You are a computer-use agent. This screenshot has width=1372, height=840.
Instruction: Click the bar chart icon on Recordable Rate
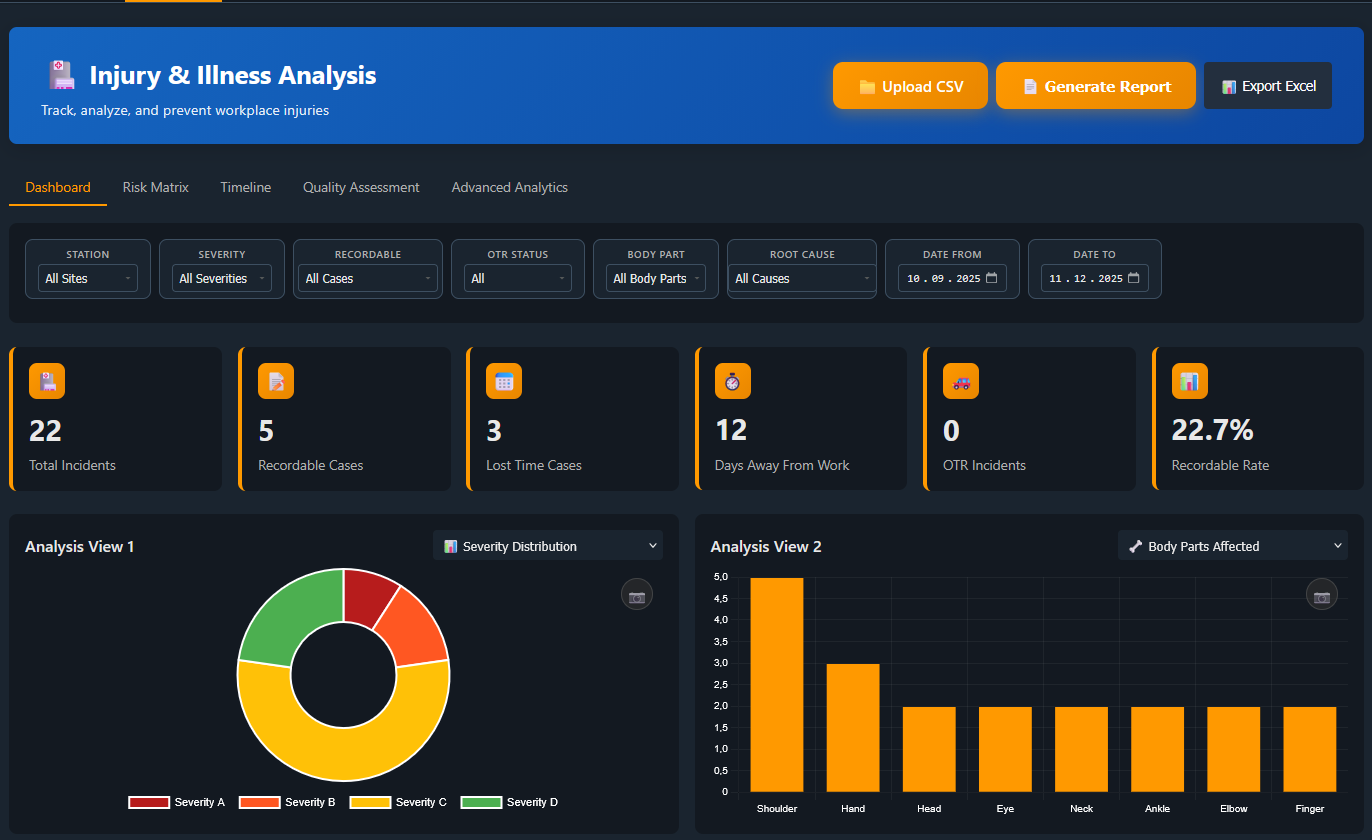(x=1188, y=381)
